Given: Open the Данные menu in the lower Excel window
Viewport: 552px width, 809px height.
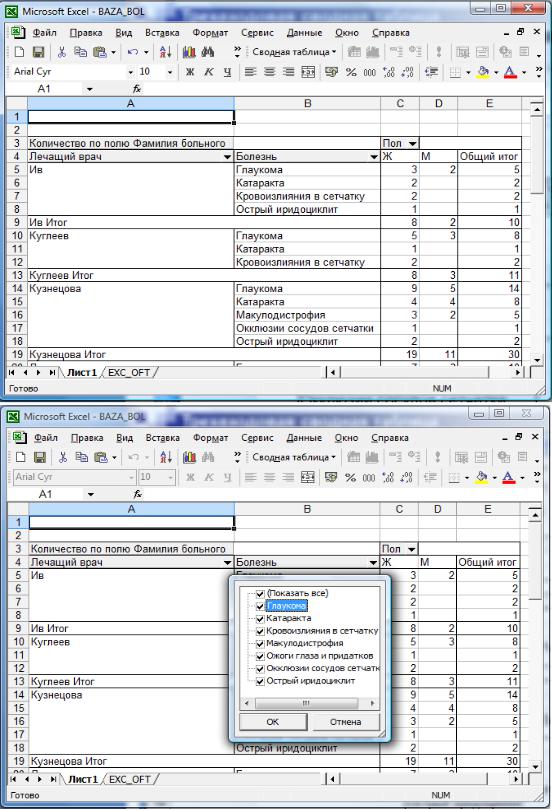Looking at the screenshot, I should (x=304, y=438).
